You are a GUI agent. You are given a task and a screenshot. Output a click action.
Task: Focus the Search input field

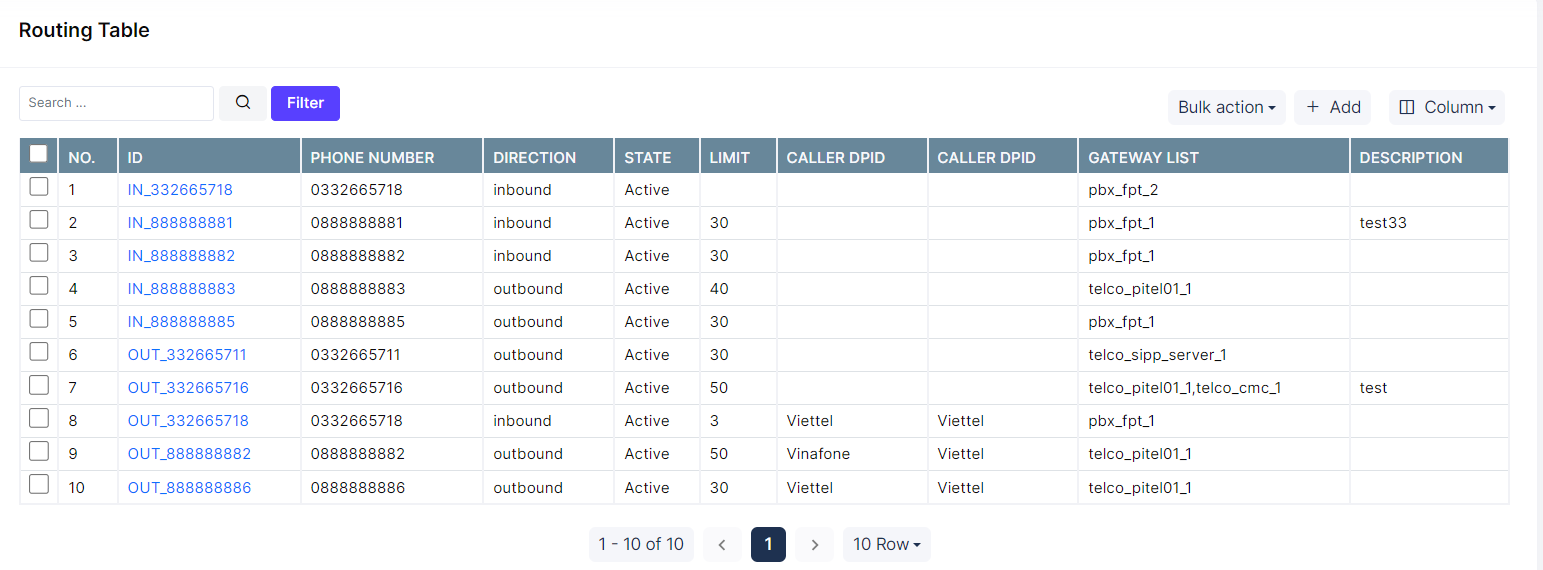click(x=116, y=103)
